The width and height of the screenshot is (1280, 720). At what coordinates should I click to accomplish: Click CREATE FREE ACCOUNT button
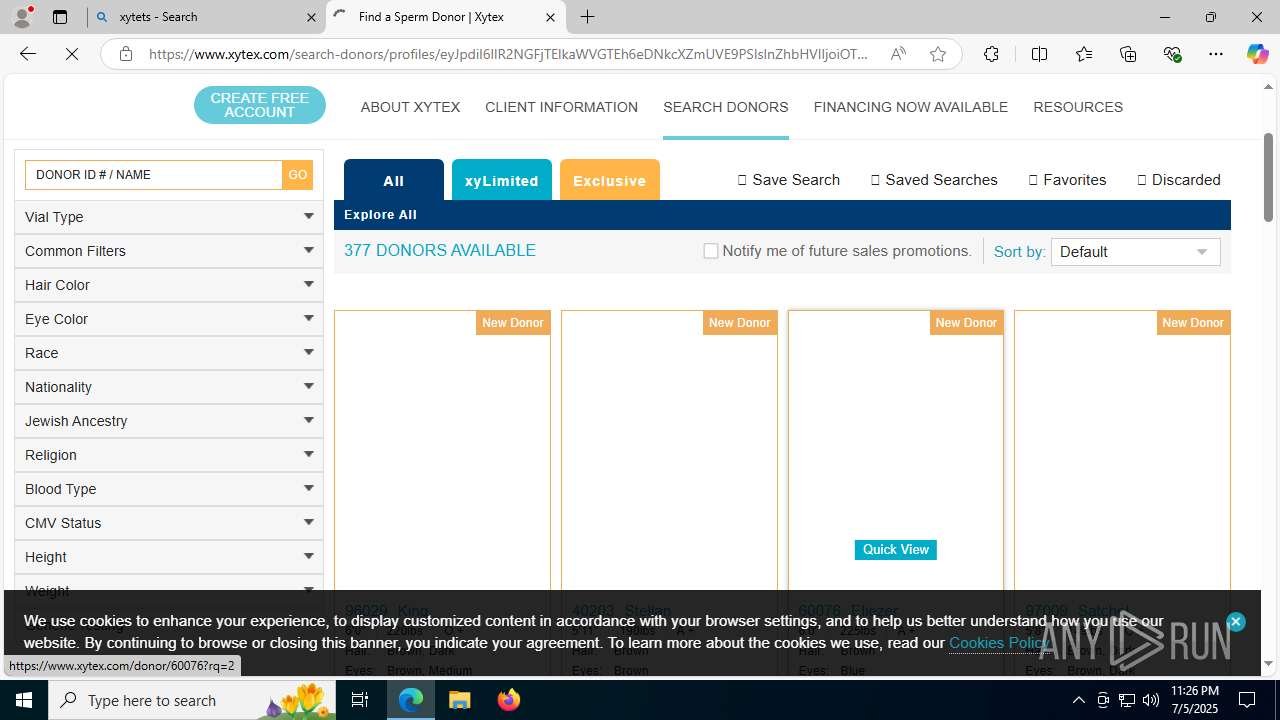260,105
